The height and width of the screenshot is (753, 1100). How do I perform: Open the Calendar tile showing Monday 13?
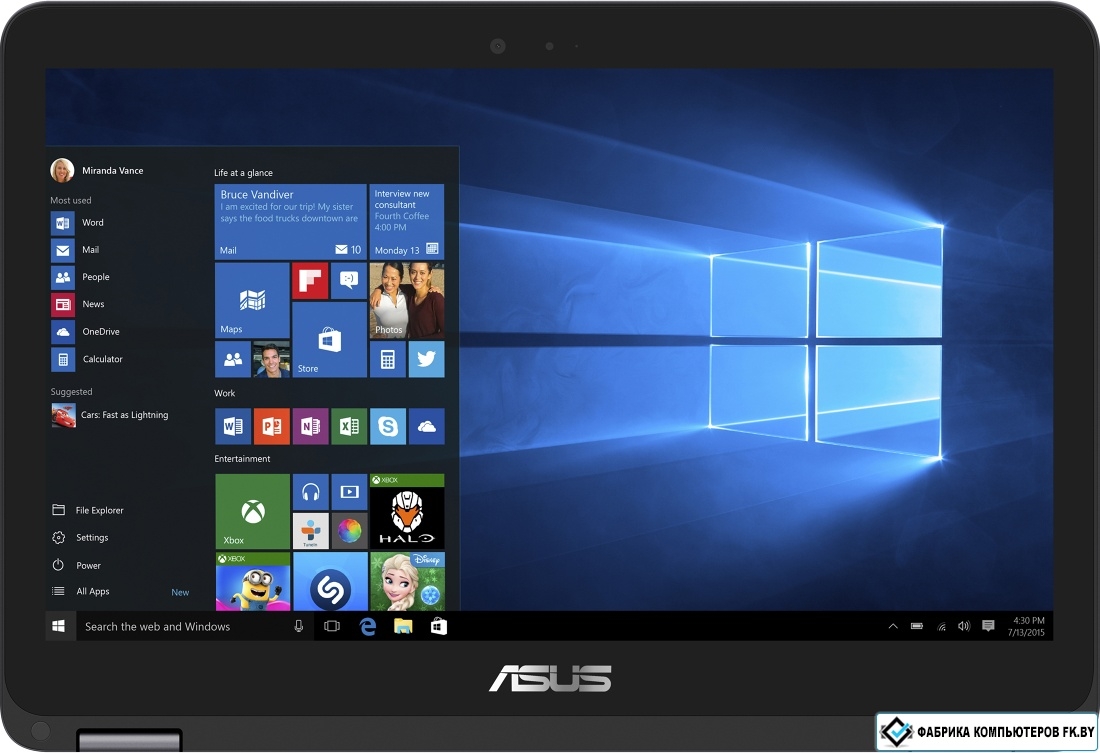coord(407,222)
